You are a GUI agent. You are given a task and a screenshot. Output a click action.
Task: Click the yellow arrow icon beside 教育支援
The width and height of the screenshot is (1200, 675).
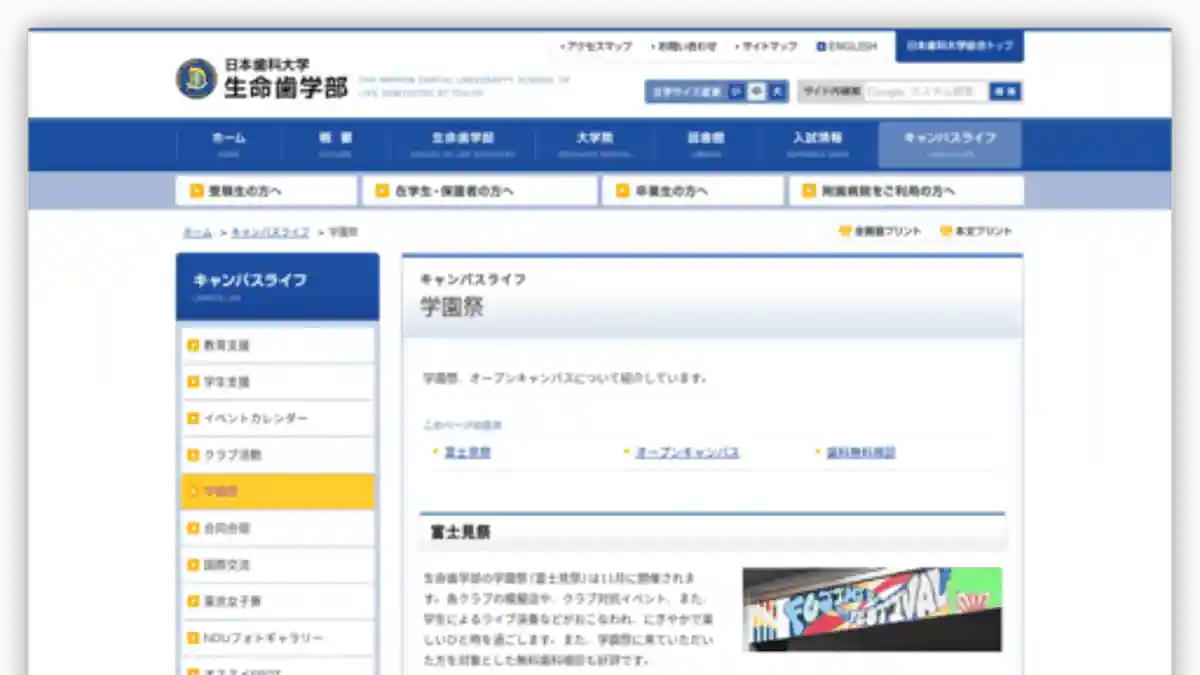click(193, 345)
